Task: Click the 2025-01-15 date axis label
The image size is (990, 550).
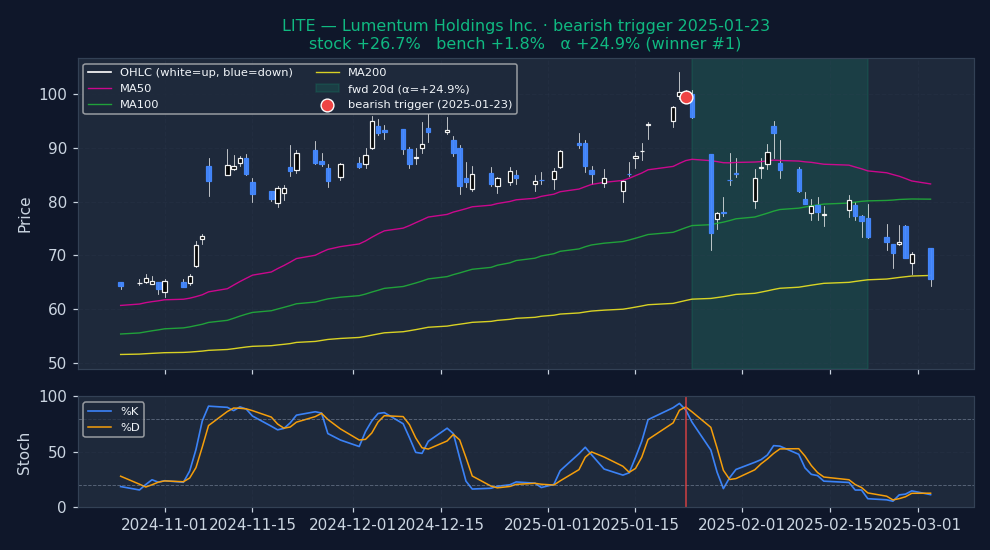Action: [635, 525]
